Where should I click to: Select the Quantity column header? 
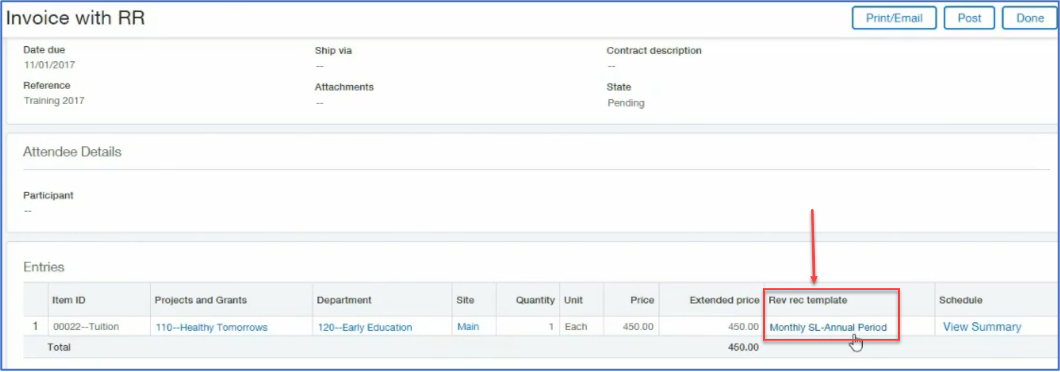tap(527, 300)
